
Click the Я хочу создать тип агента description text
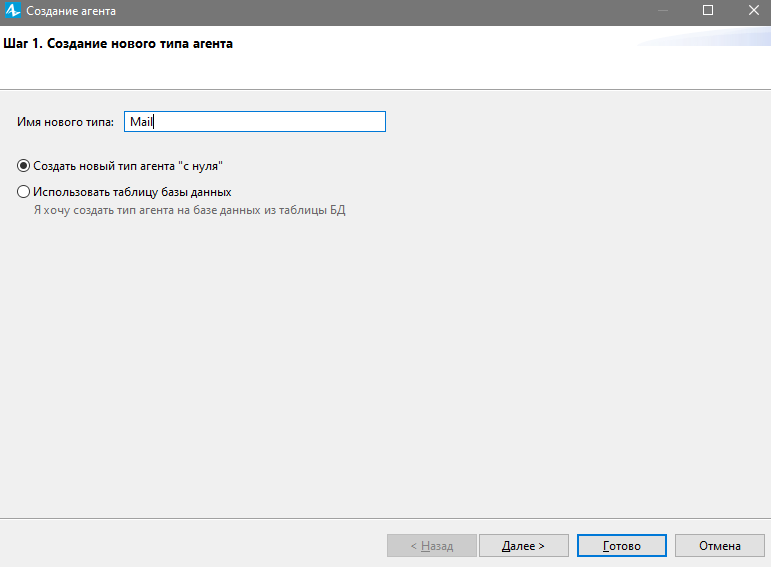point(189,210)
